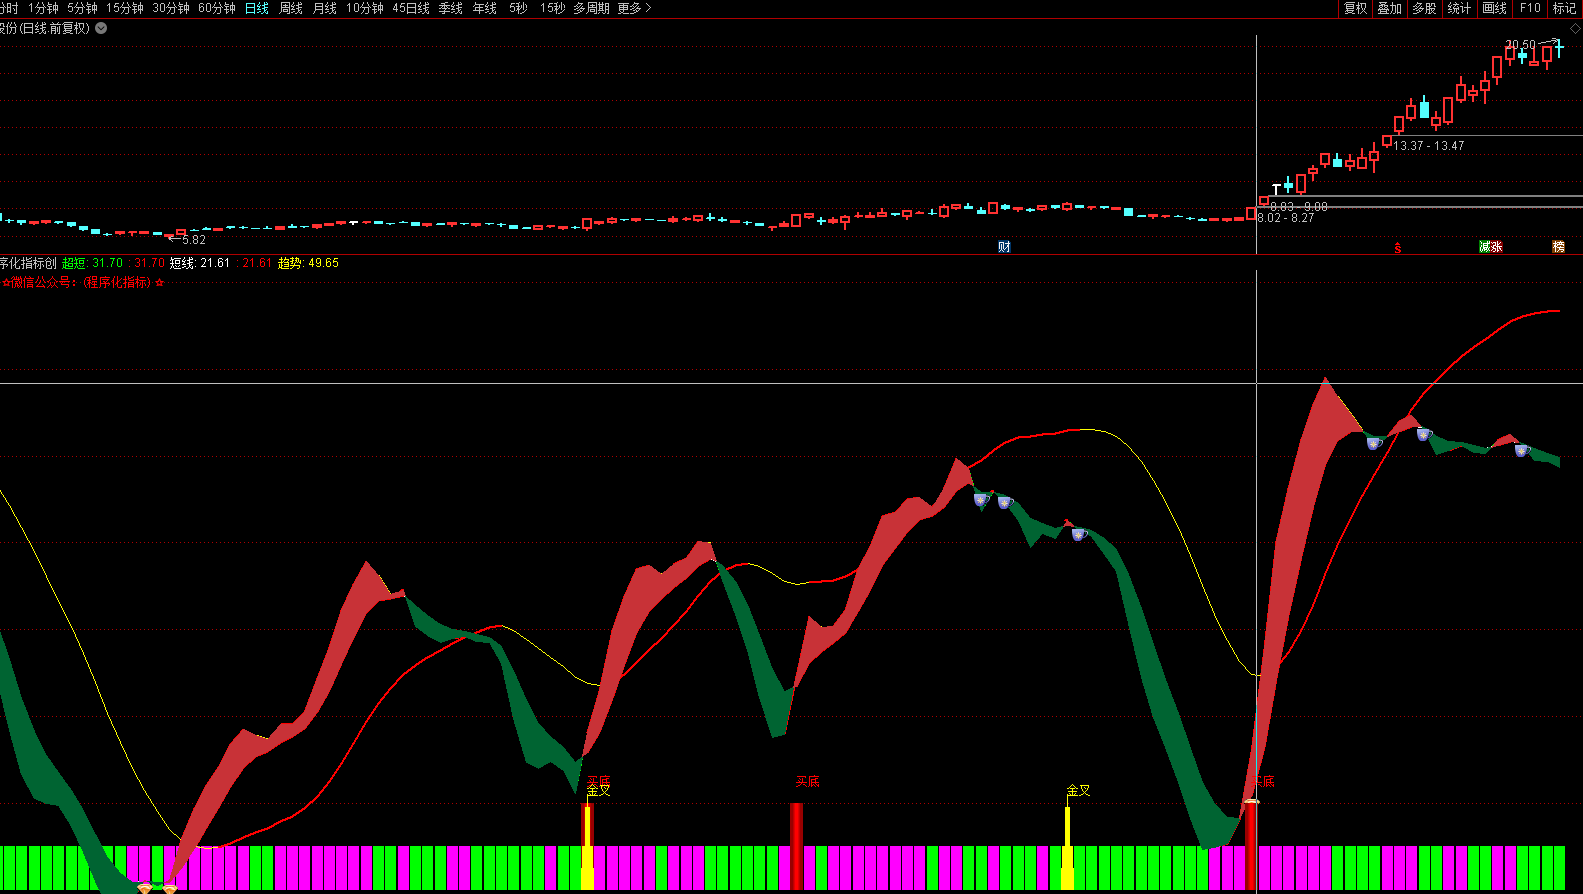Toggle the 复权 adjustment option
This screenshot has height=894, width=1583.
coord(1355,8)
